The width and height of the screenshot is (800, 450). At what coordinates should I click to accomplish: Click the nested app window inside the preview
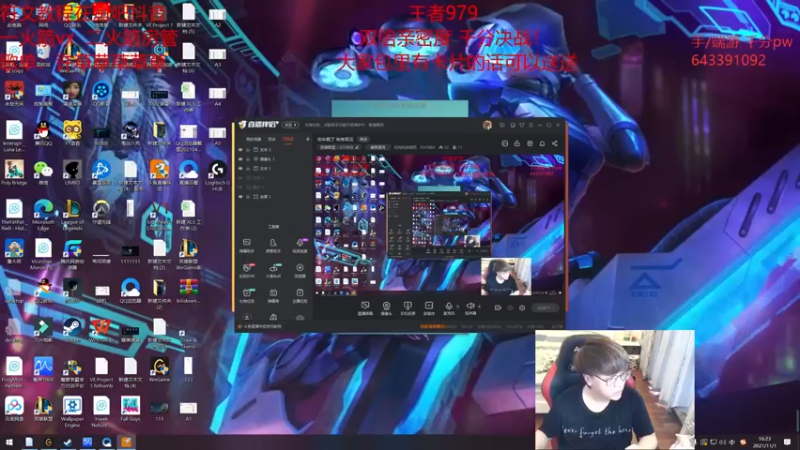tap(439, 224)
